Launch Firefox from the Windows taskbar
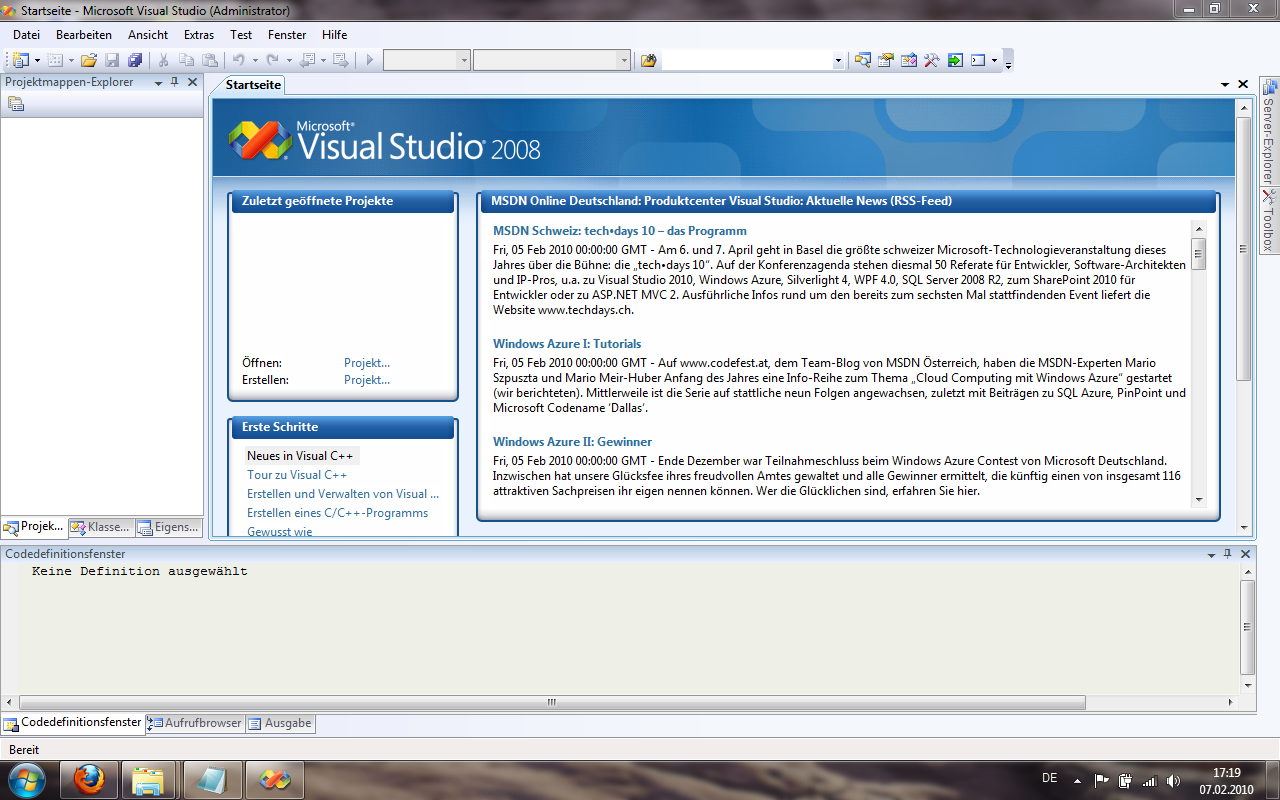Image resolution: width=1280 pixels, height=800 pixels. coord(89,779)
